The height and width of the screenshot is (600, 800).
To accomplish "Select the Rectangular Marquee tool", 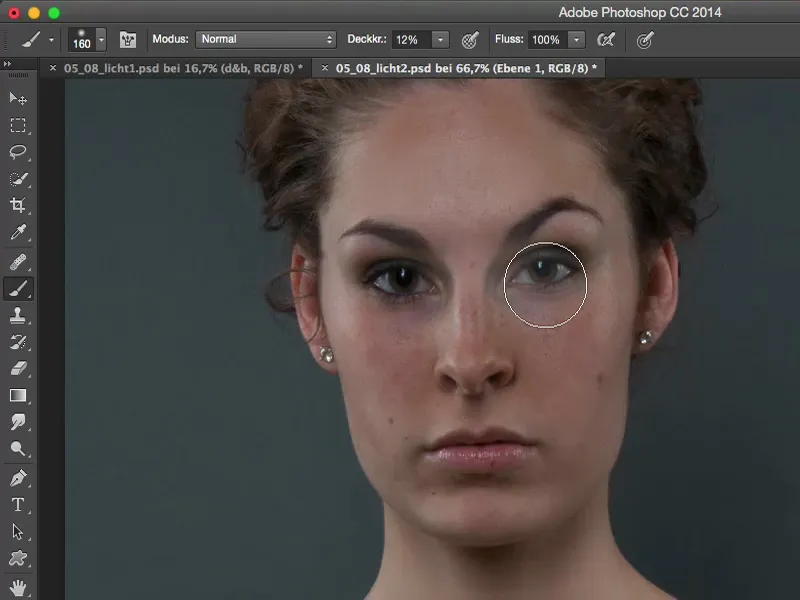I will coord(18,126).
